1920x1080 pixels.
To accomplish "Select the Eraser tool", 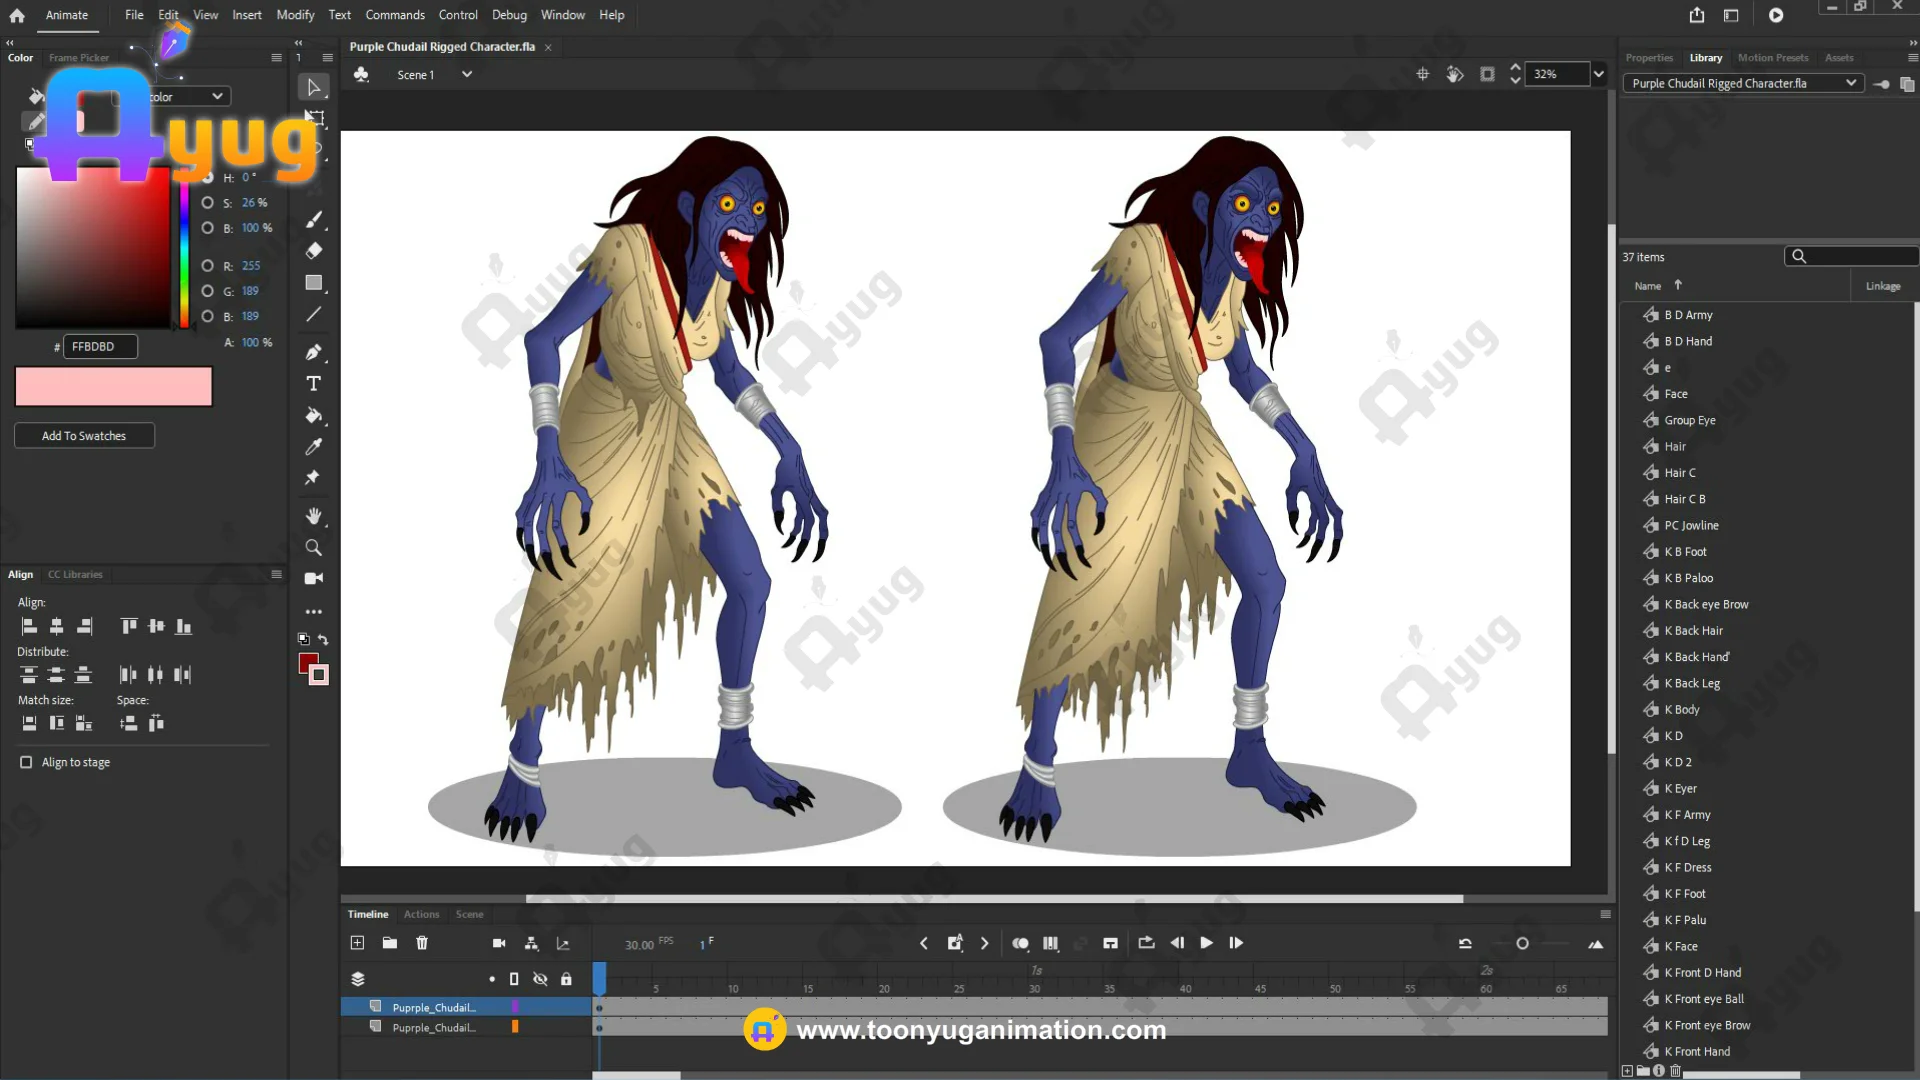I will tap(313, 251).
